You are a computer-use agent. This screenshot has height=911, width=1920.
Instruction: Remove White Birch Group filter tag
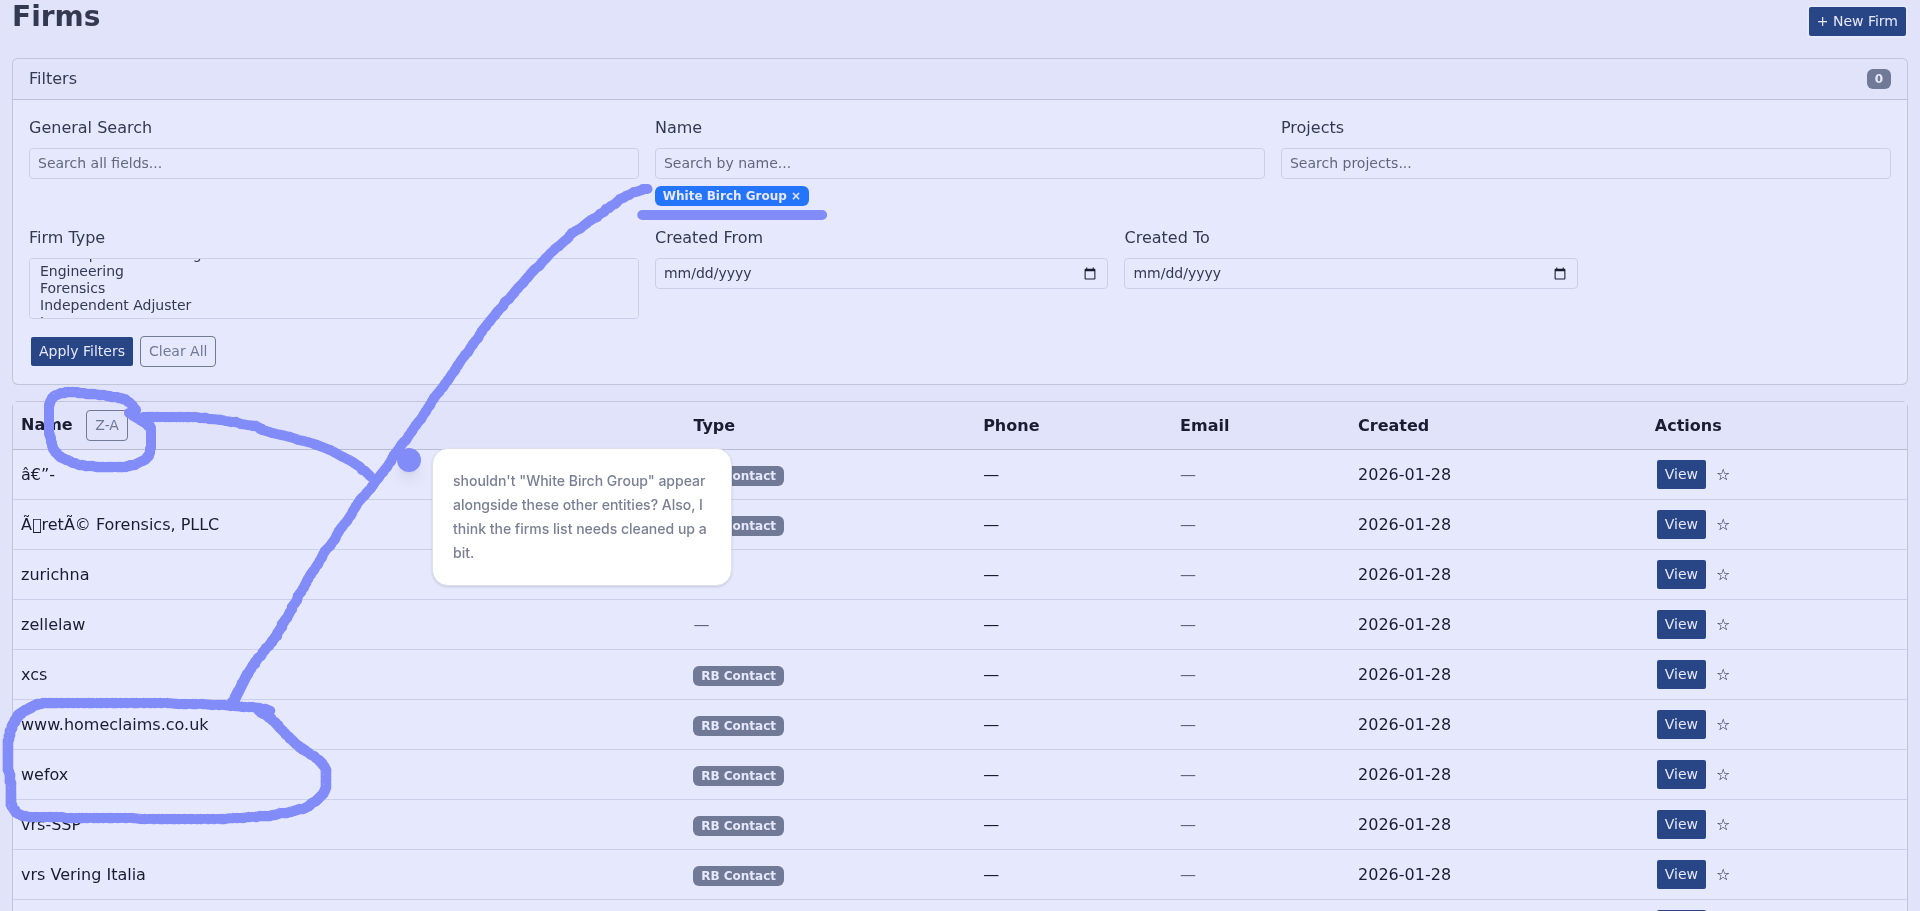point(796,197)
